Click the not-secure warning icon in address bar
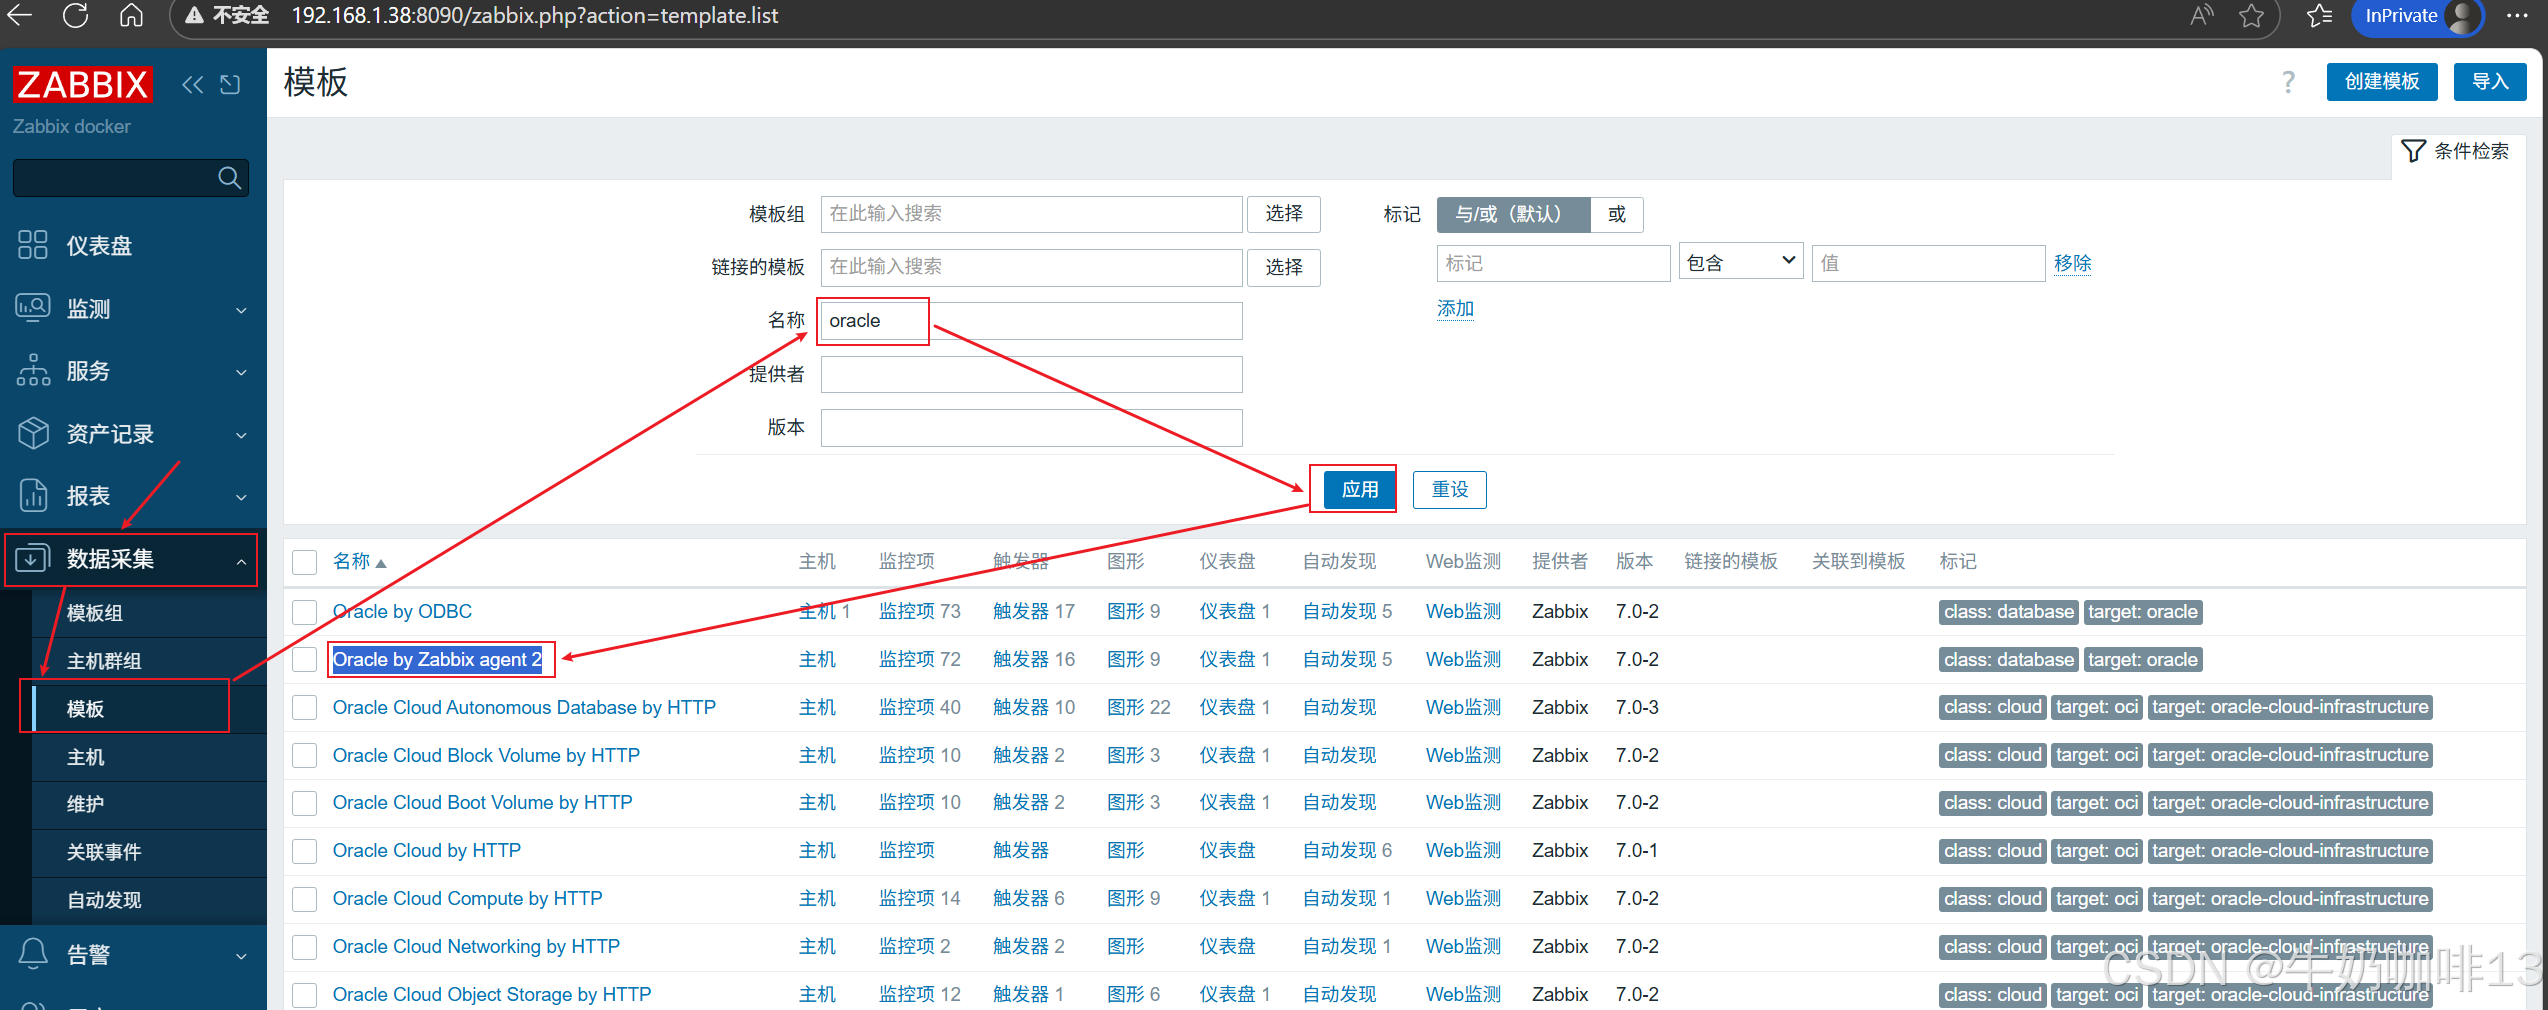The image size is (2548, 1010). click(x=194, y=16)
